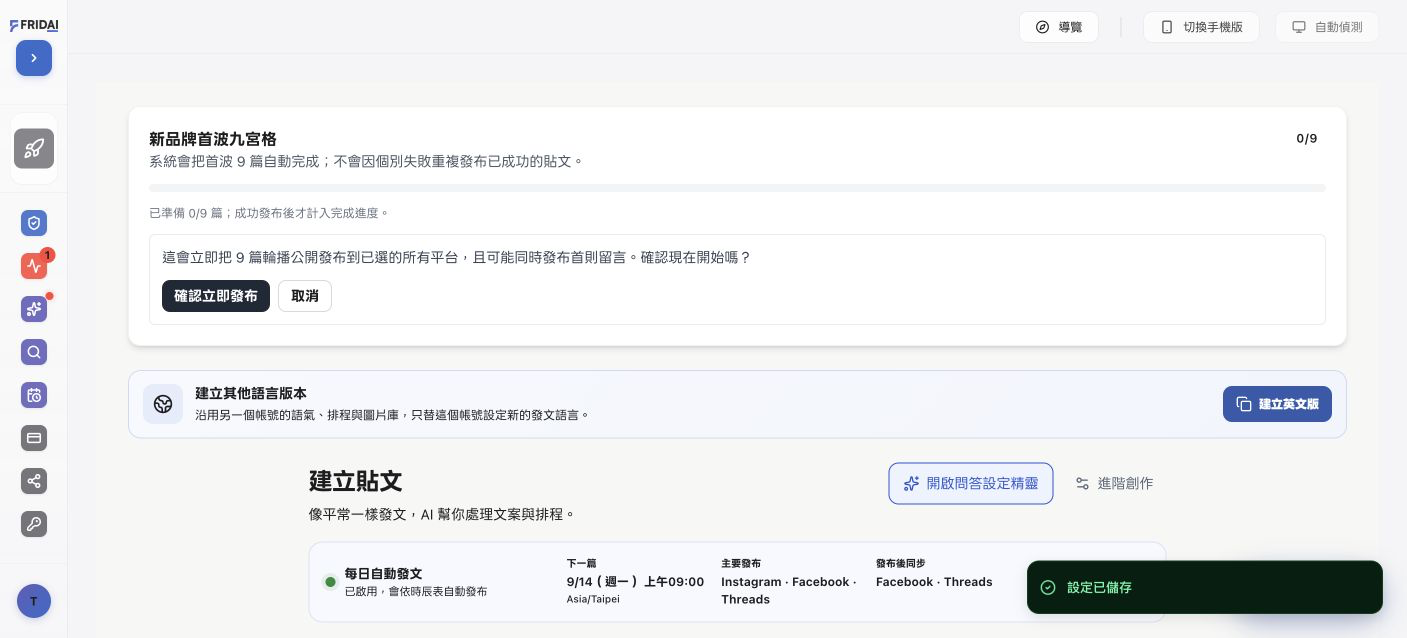The image size is (1407, 638).
Task: Click 取消 to cancel publishing
Action: (x=305, y=296)
